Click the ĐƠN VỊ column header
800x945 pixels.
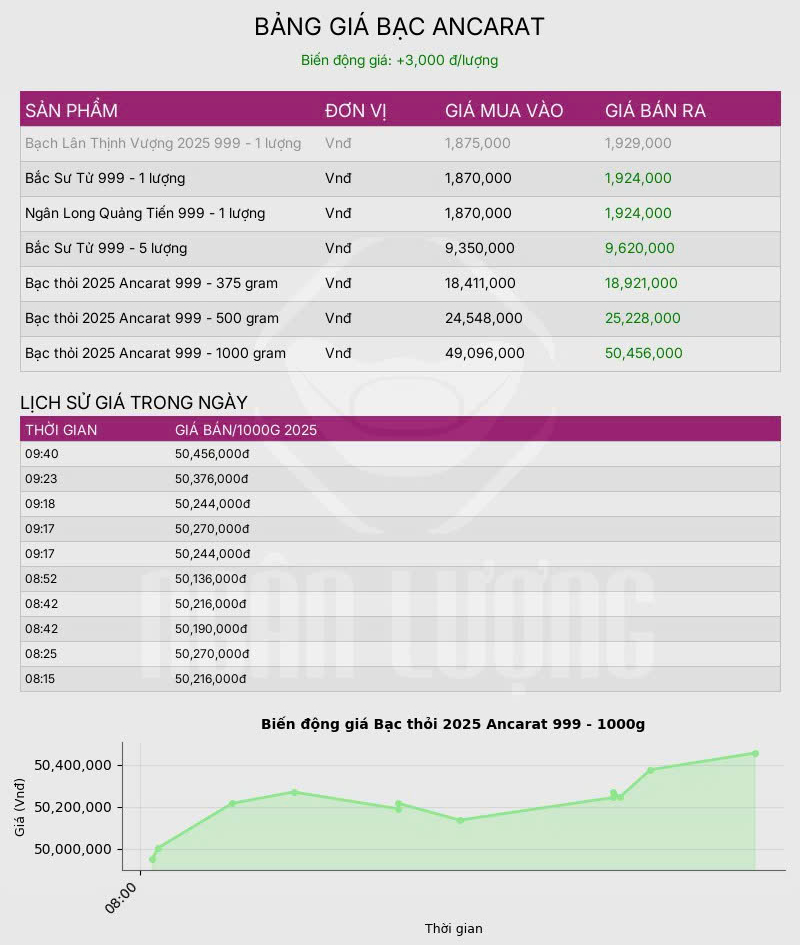[355, 110]
